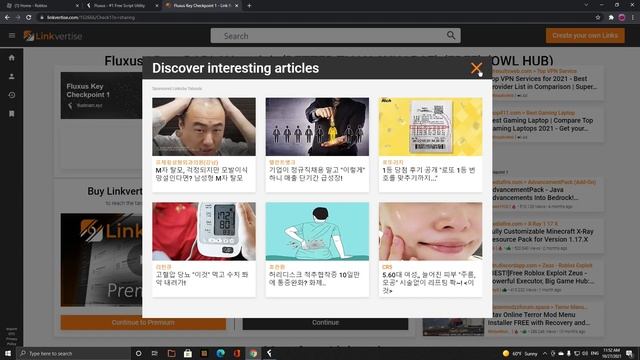Open the lottery ticket article thumbnail

431,127
